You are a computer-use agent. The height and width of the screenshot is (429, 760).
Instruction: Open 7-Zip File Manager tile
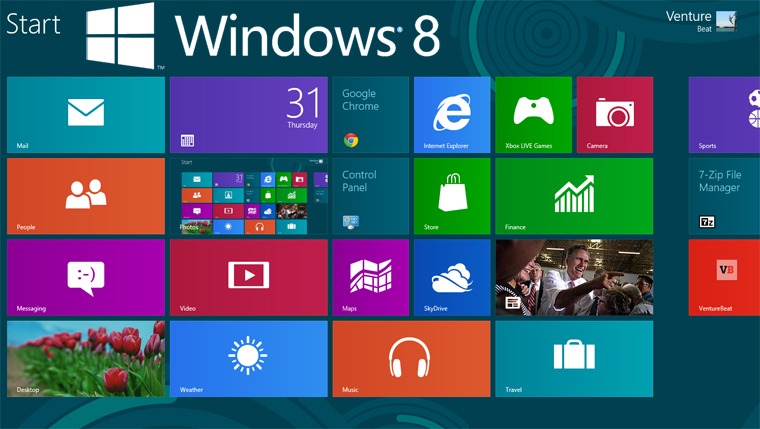724,196
